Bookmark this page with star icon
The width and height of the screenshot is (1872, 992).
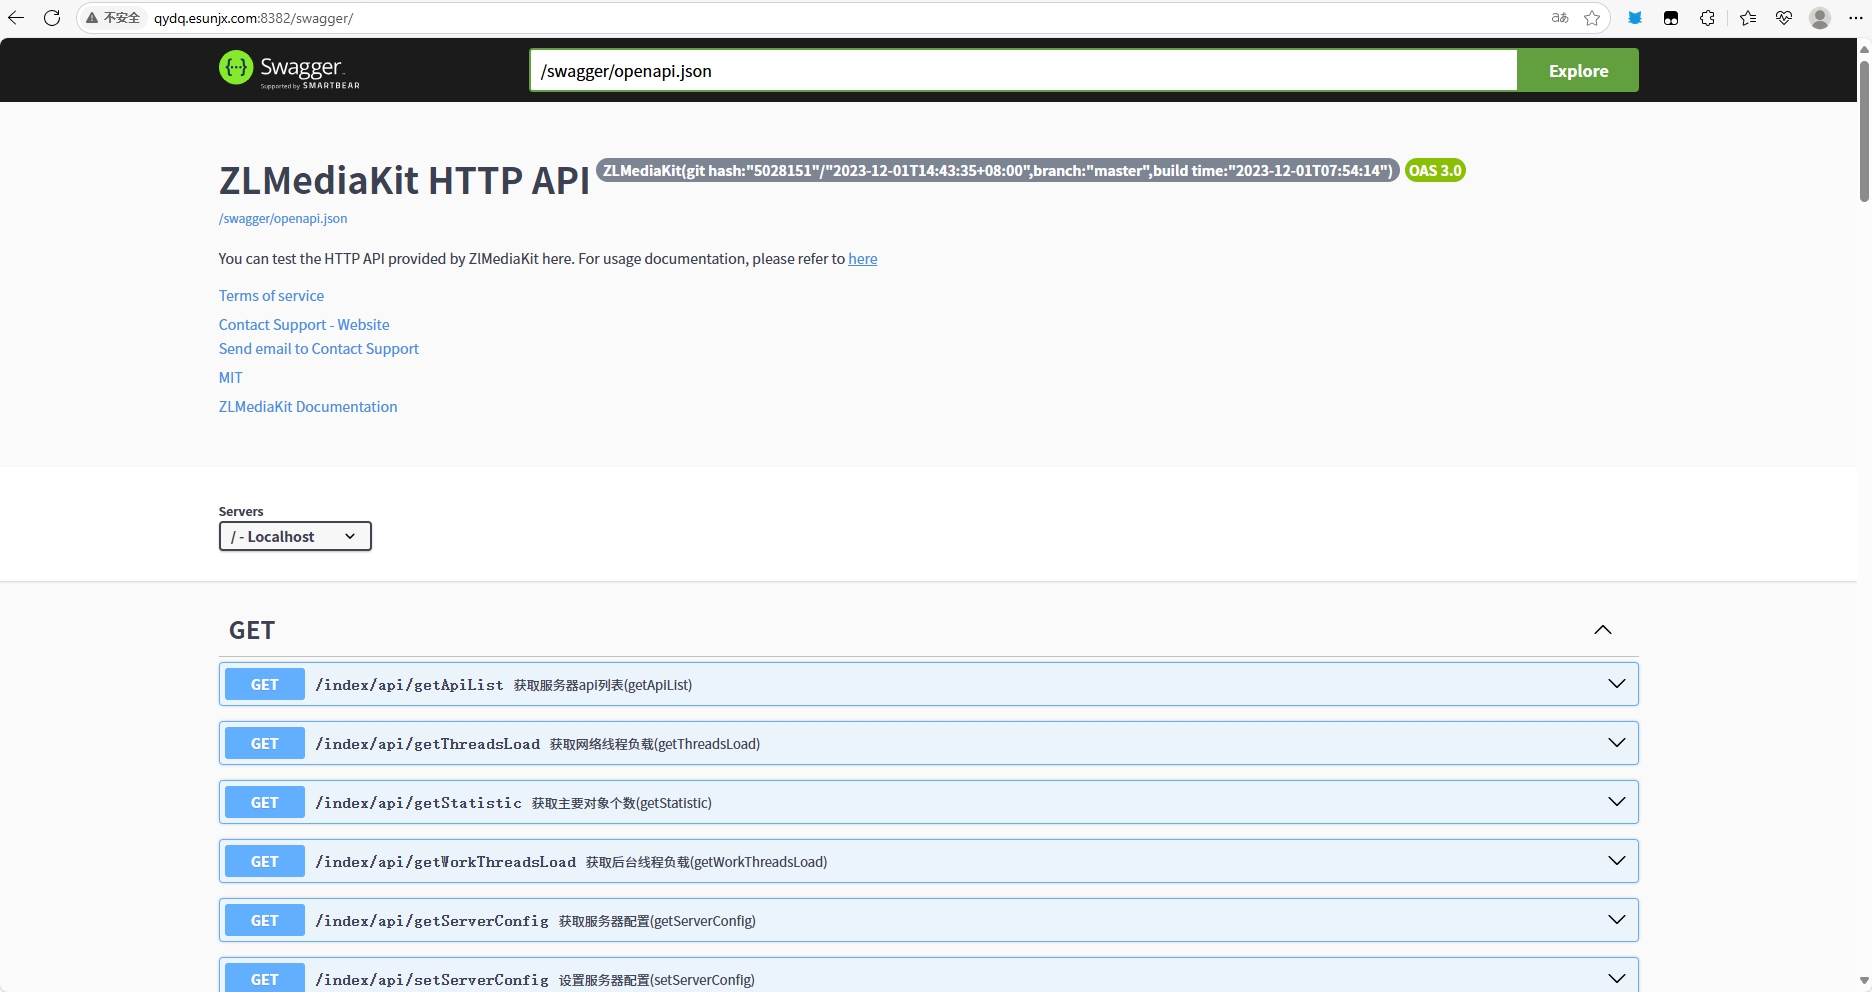coord(1592,18)
